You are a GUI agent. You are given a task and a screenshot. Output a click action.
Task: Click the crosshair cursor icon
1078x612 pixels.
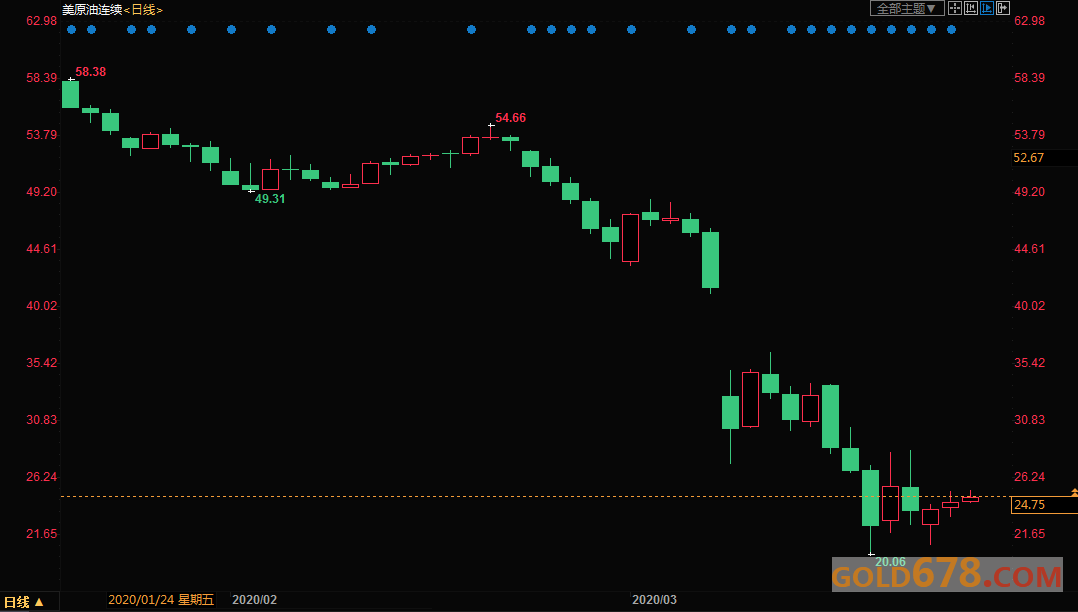pyautogui.click(x=955, y=8)
